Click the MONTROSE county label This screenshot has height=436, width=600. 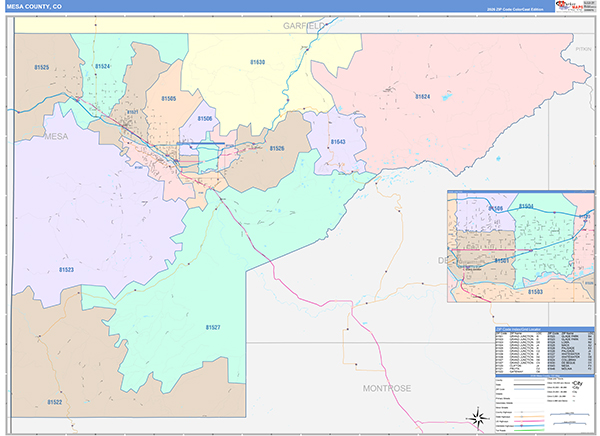pos(387,388)
